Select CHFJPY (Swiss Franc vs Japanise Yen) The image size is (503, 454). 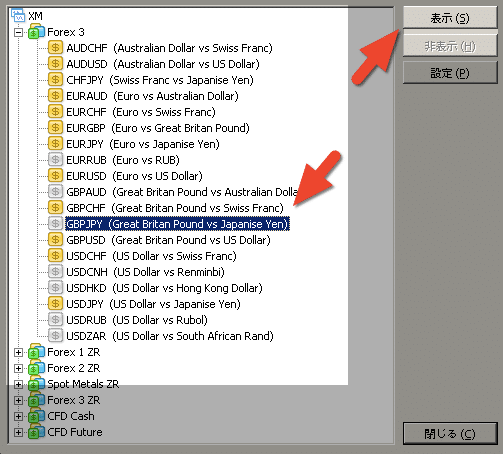[x=160, y=80]
